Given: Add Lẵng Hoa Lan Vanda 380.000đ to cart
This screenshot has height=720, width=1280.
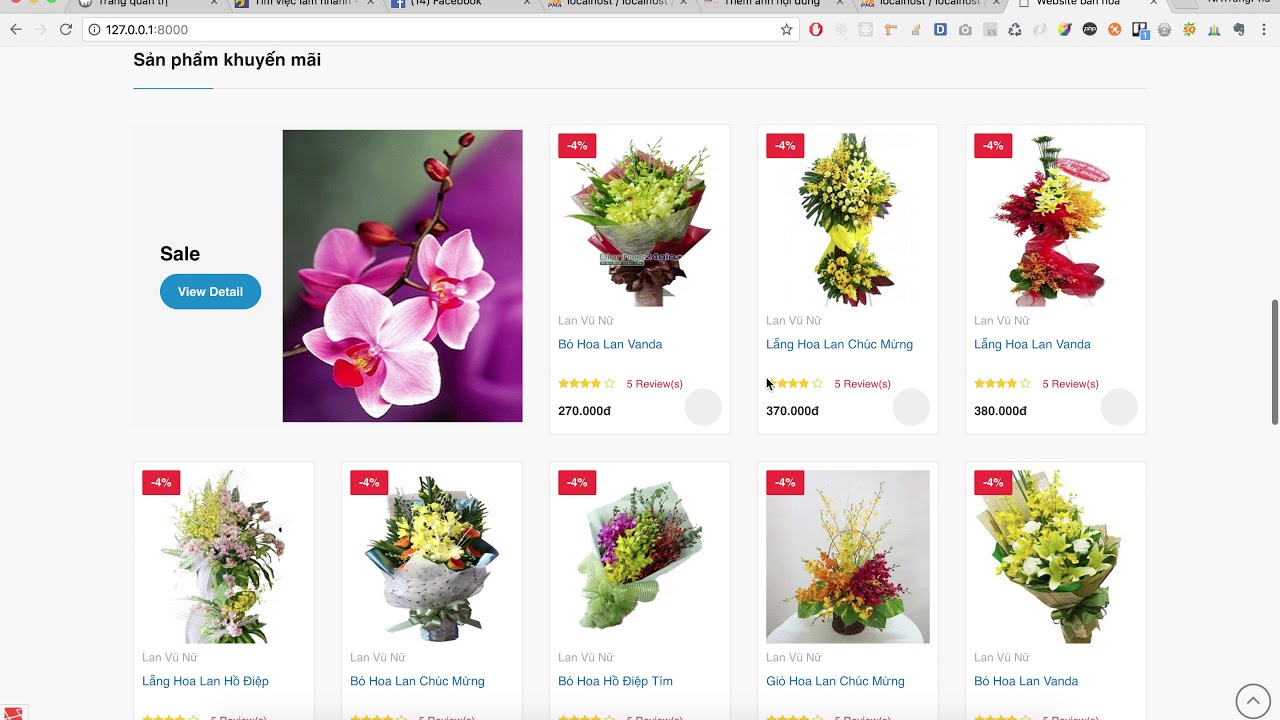Looking at the screenshot, I should (x=1119, y=407).
